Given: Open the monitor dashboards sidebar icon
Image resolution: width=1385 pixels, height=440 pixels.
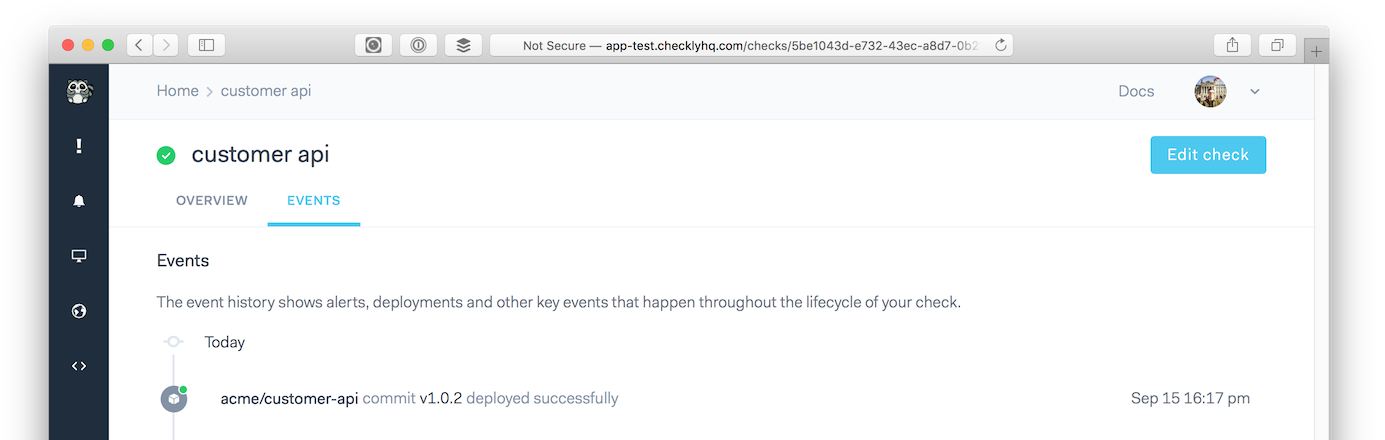Looking at the screenshot, I should coord(79,256).
